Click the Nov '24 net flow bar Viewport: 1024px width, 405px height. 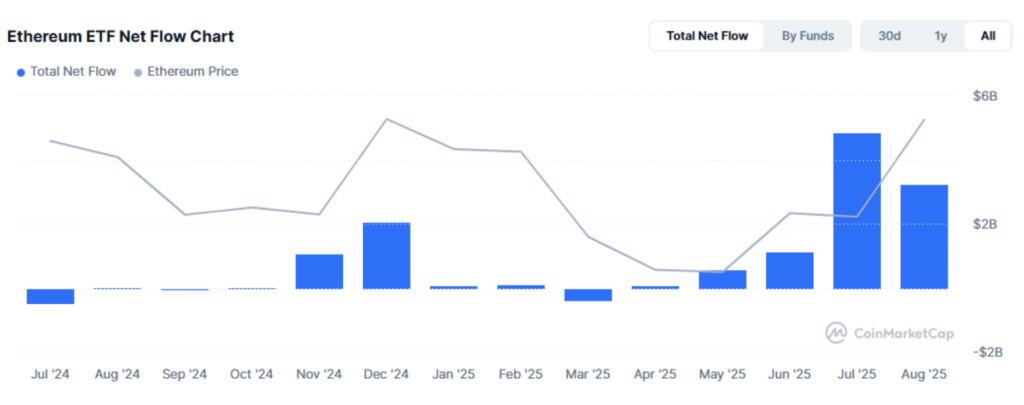[x=319, y=271]
